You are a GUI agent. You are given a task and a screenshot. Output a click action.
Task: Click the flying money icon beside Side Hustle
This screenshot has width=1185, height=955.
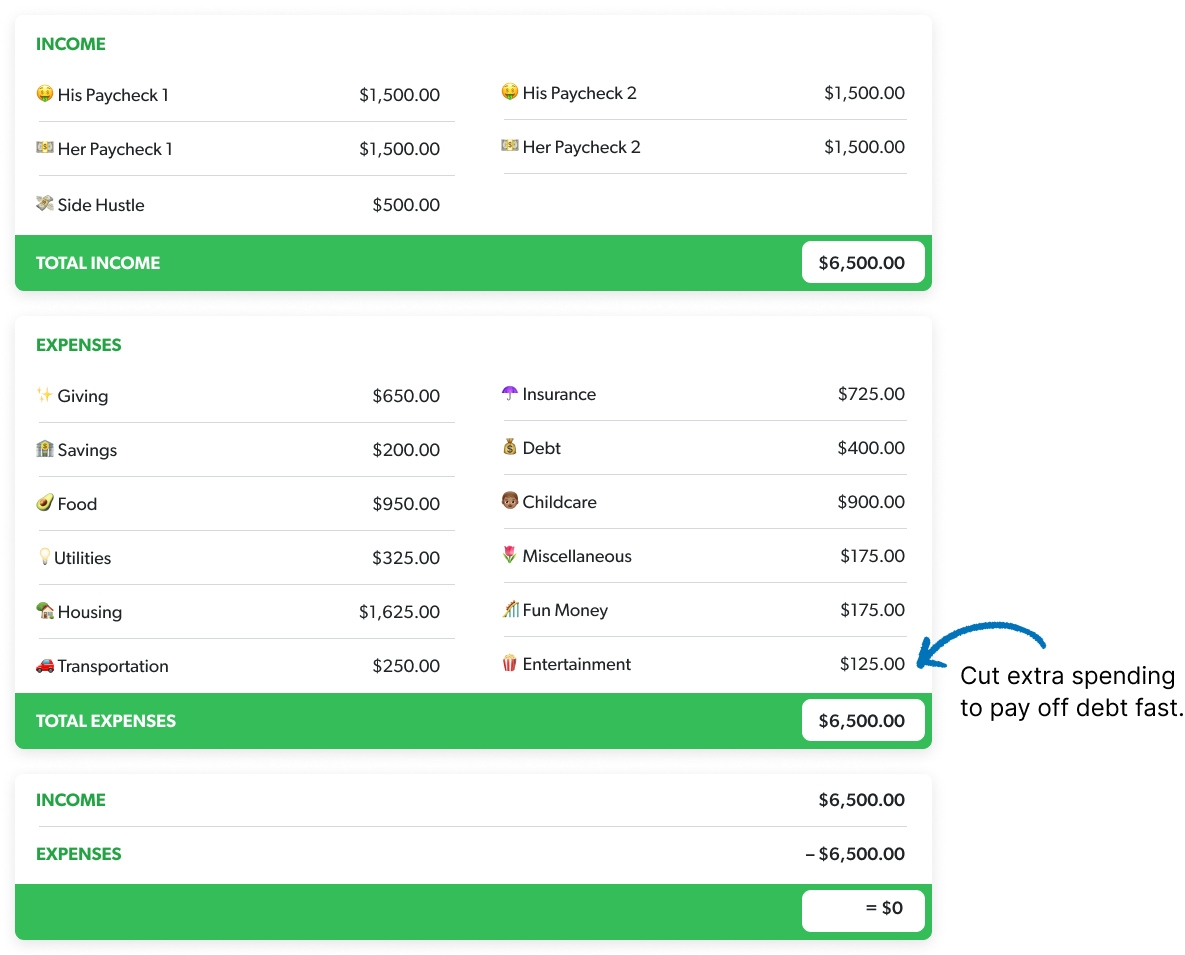(45, 204)
